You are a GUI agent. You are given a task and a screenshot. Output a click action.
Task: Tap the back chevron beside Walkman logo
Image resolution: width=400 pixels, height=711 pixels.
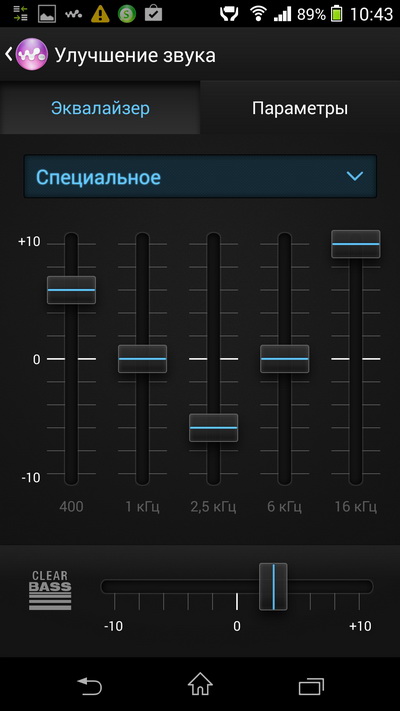(9, 54)
